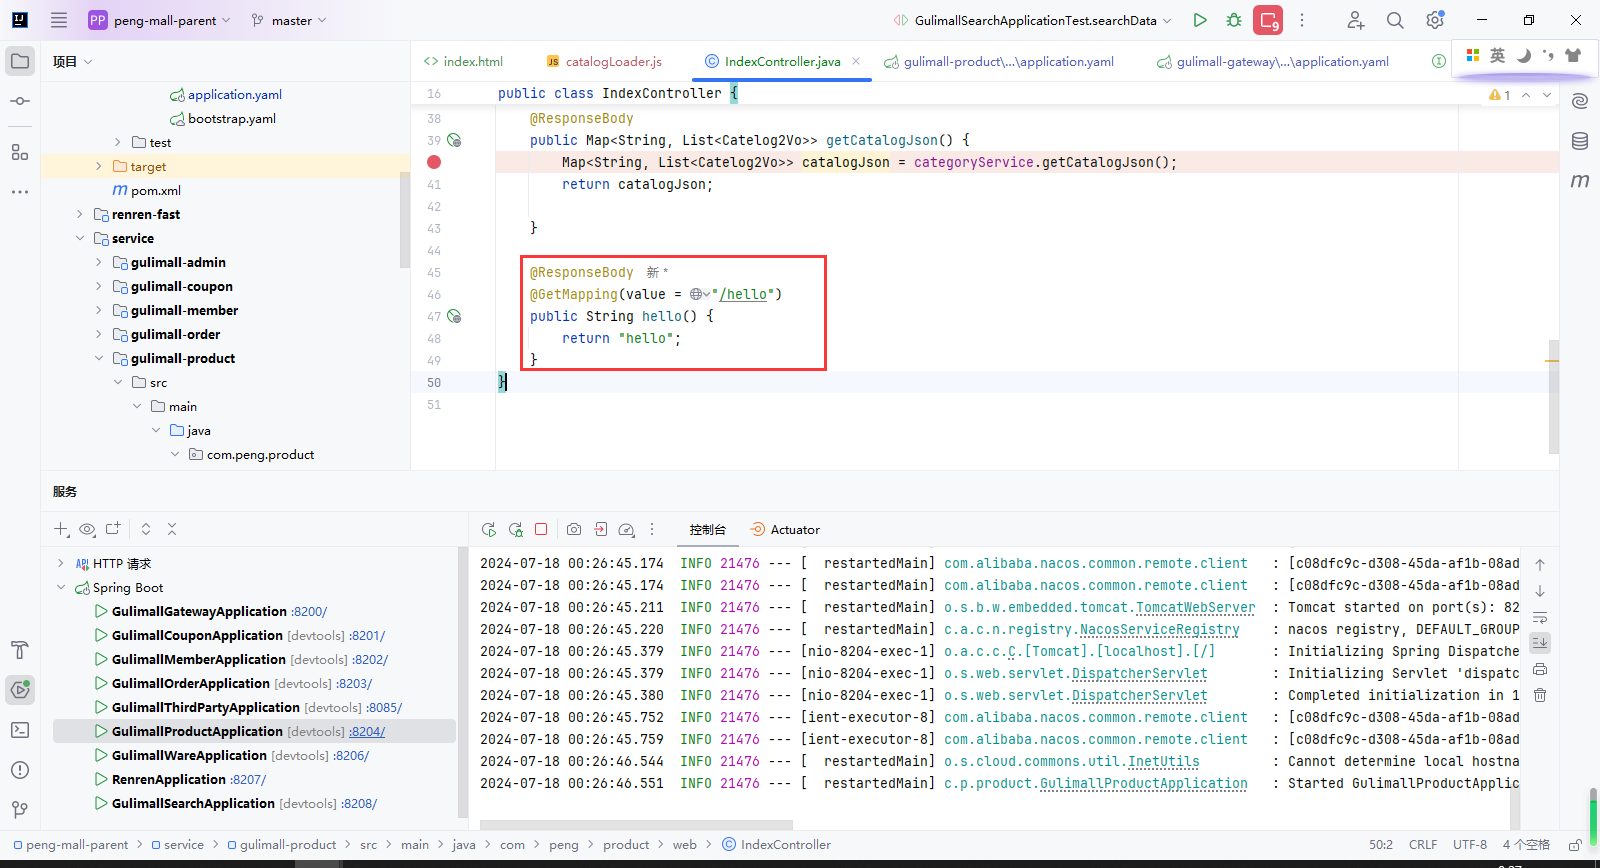This screenshot has width=1600, height=868.
Task: Open CRLF line separator setting
Action: pos(1423,845)
